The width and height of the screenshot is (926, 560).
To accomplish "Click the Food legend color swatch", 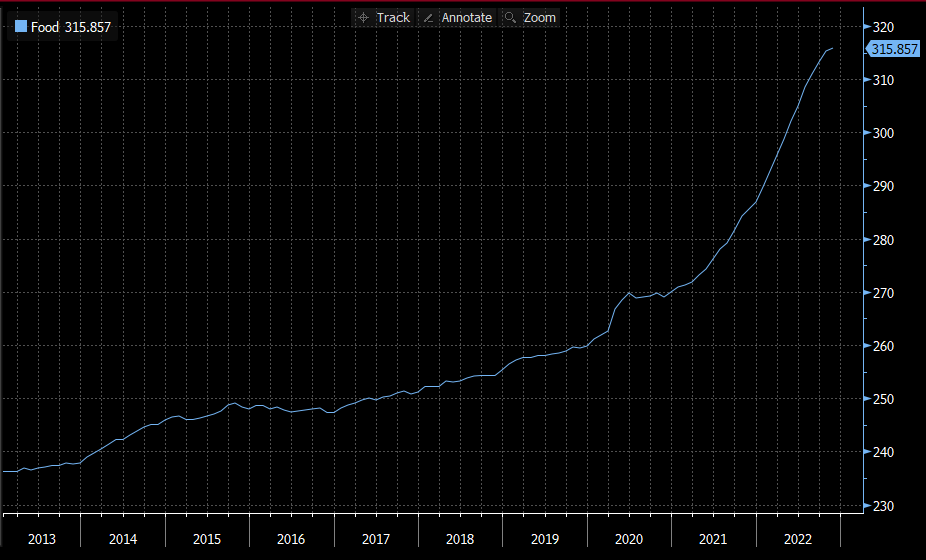I will click(x=21, y=27).
